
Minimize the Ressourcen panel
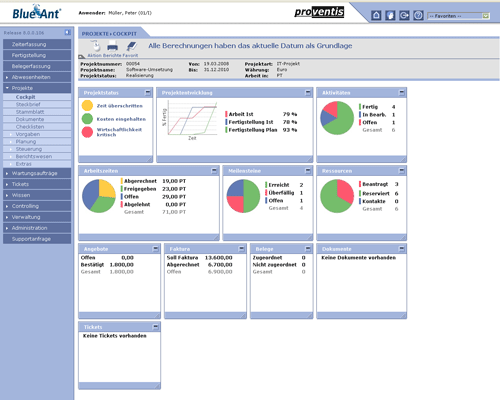pos(402,170)
